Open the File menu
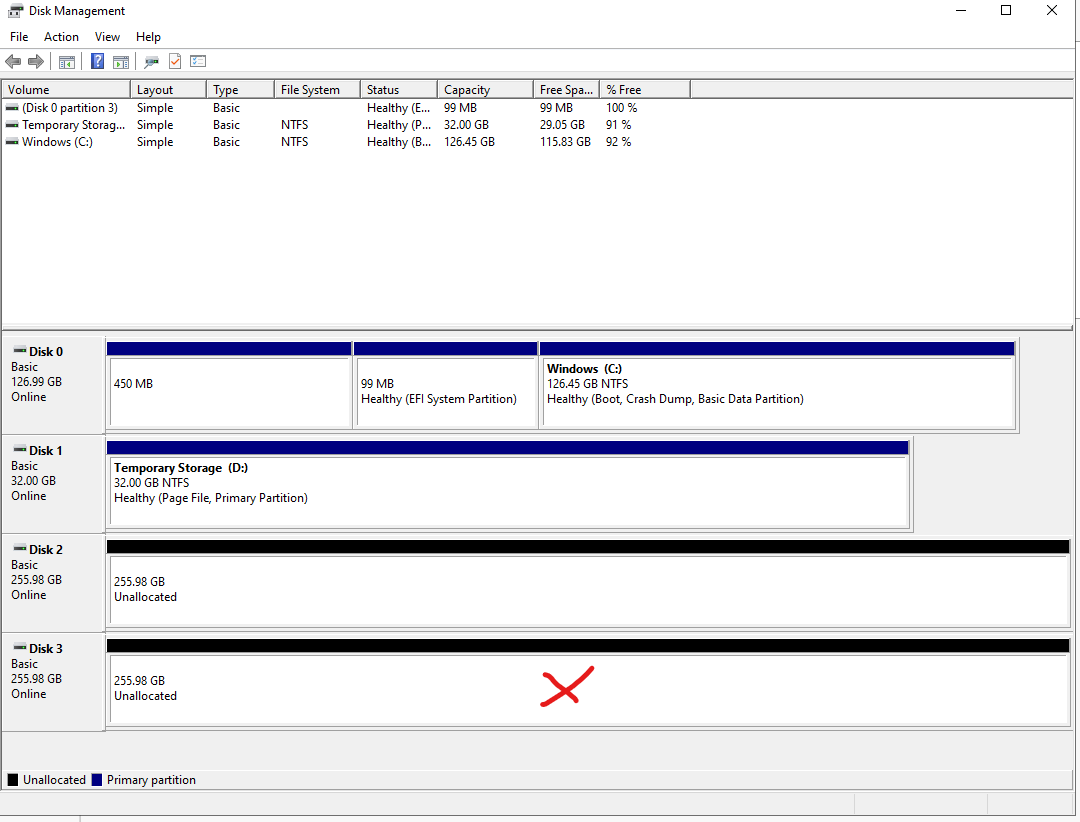The image size is (1080, 822). [18, 36]
